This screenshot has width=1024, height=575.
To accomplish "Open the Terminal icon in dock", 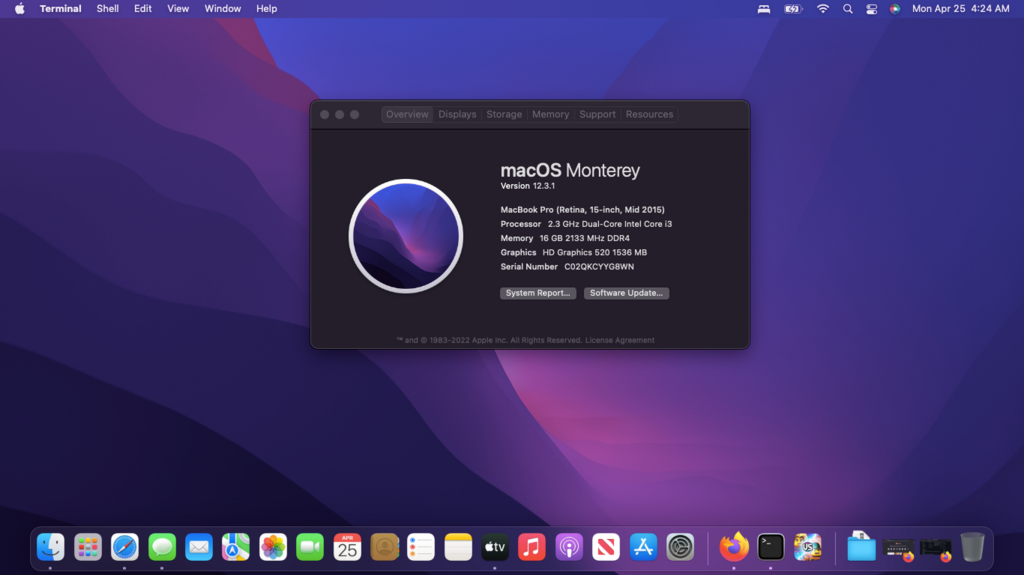I will click(771, 547).
